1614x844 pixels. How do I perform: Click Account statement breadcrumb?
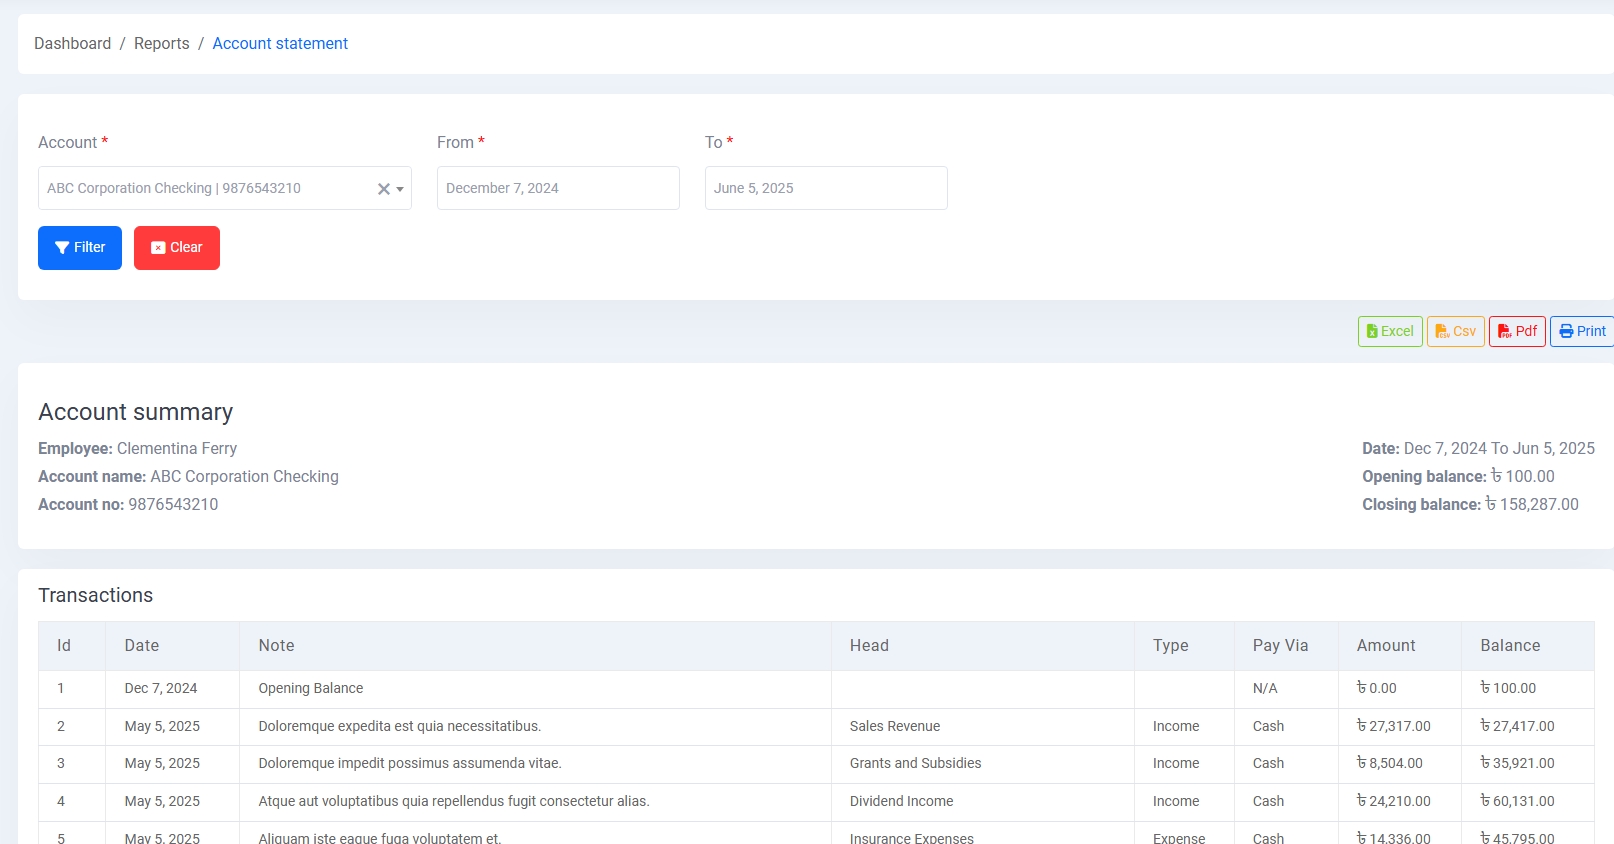pos(280,44)
